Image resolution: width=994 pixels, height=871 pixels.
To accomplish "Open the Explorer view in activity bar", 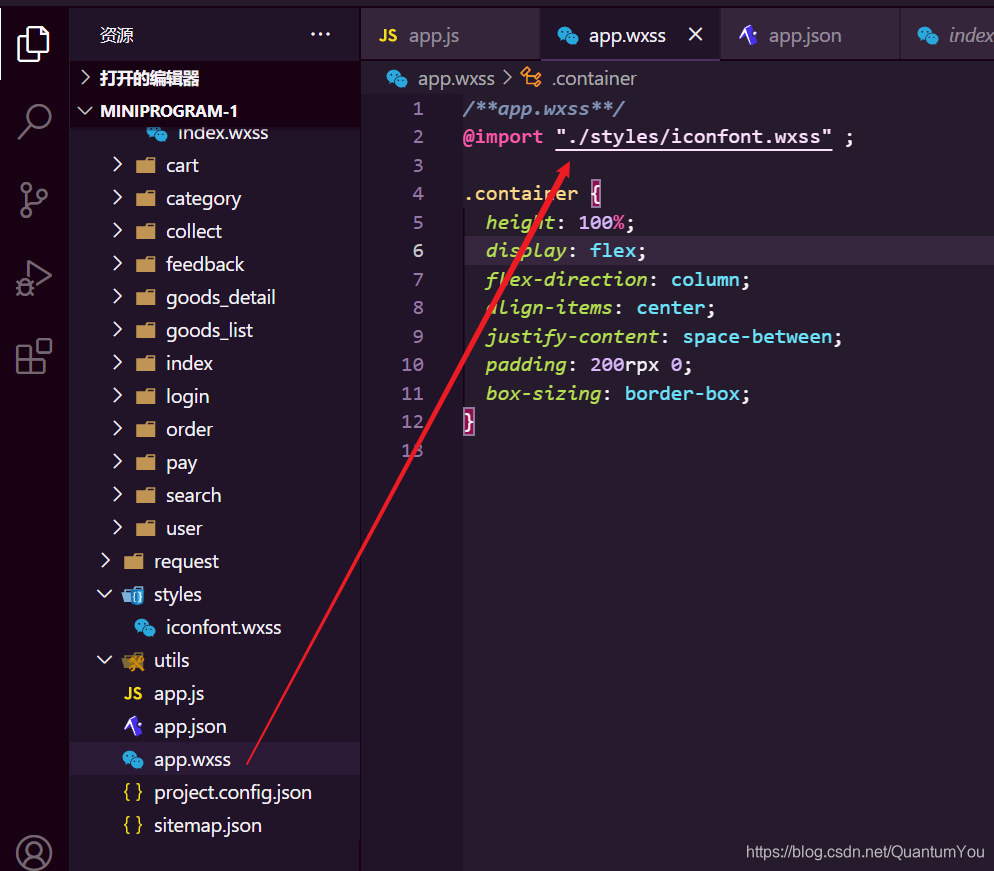I will pyautogui.click(x=34, y=44).
